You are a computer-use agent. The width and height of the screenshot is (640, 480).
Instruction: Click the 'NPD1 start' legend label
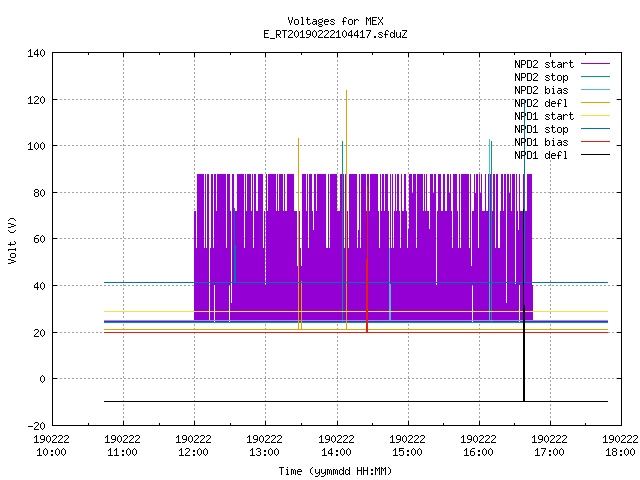[544, 116]
